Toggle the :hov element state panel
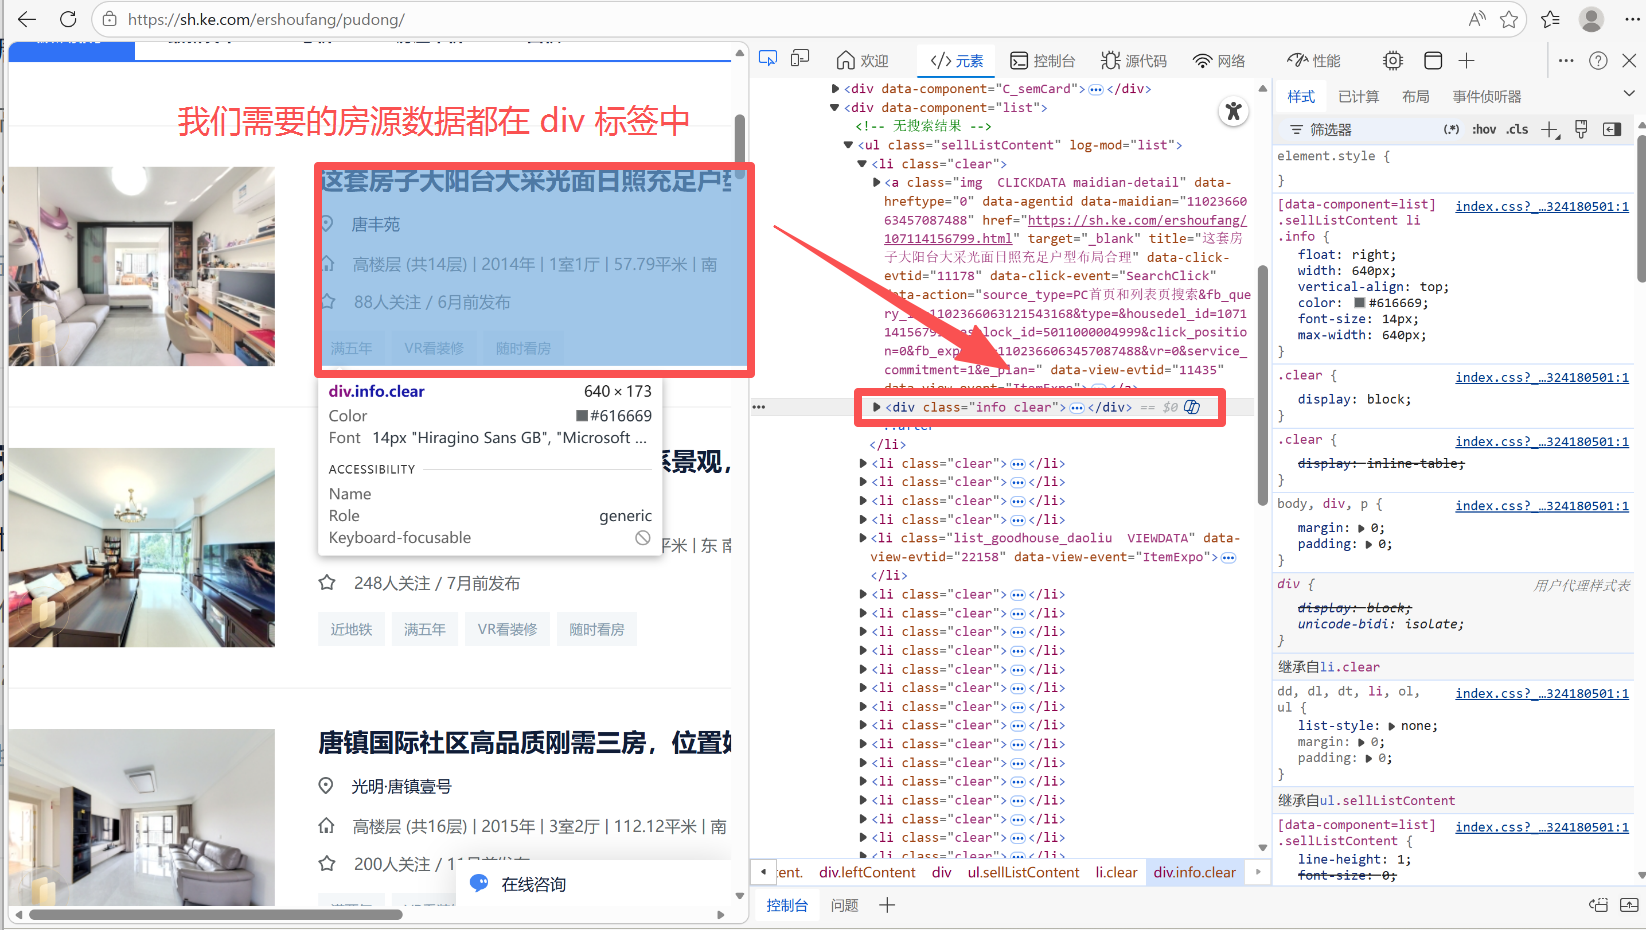Viewport: 1646px width, 930px height. 1485,129
